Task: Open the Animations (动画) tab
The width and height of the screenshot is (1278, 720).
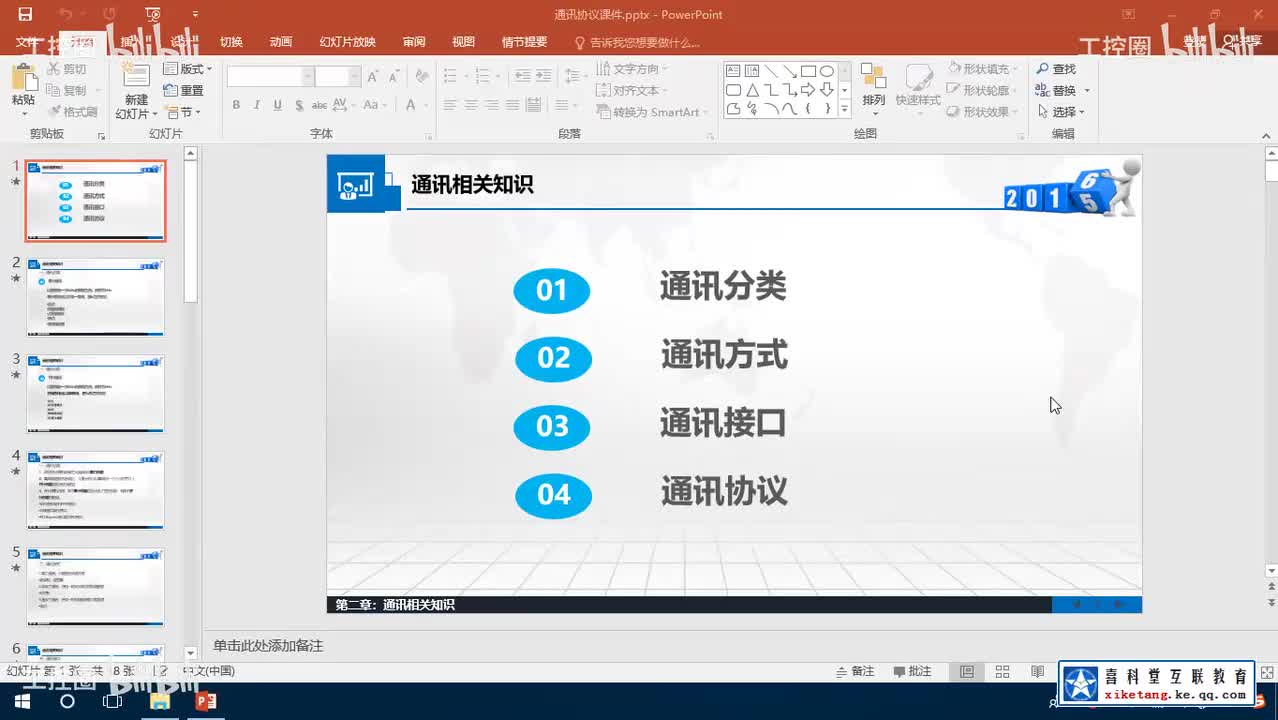Action: pyautogui.click(x=281, y=42)
